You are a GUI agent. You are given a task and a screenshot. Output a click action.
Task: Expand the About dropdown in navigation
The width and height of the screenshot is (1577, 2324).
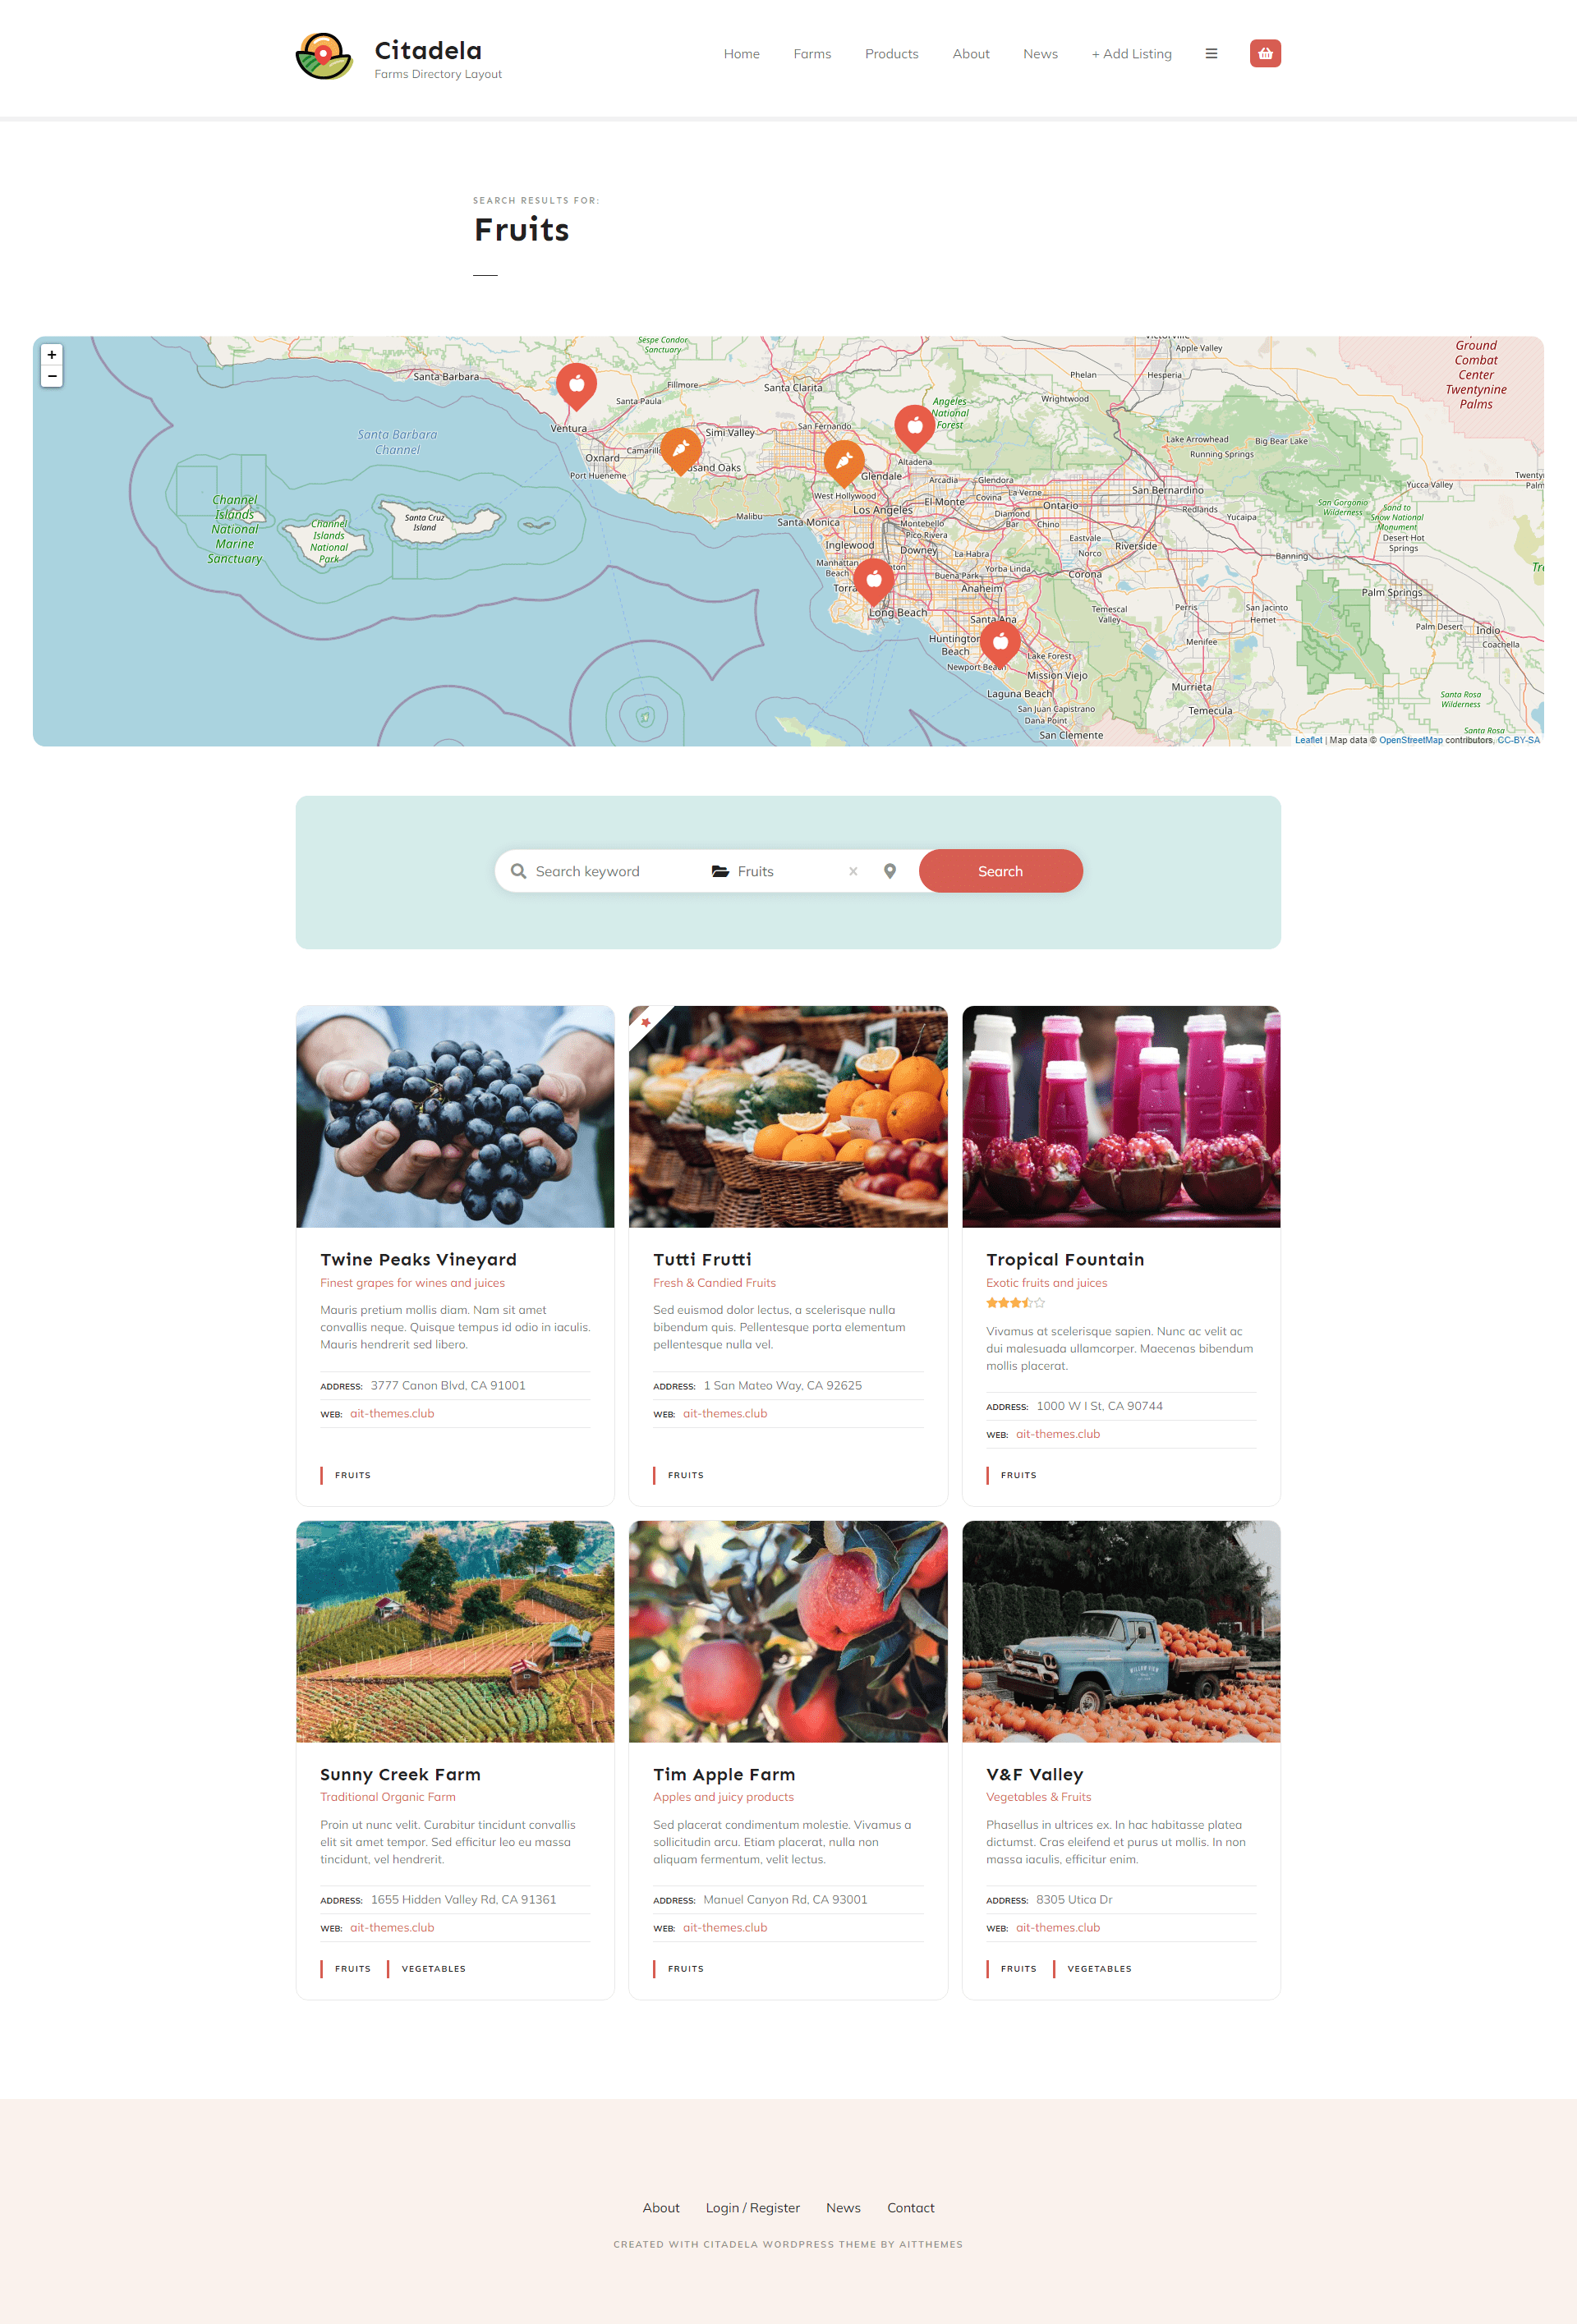[x=972, y=53]
